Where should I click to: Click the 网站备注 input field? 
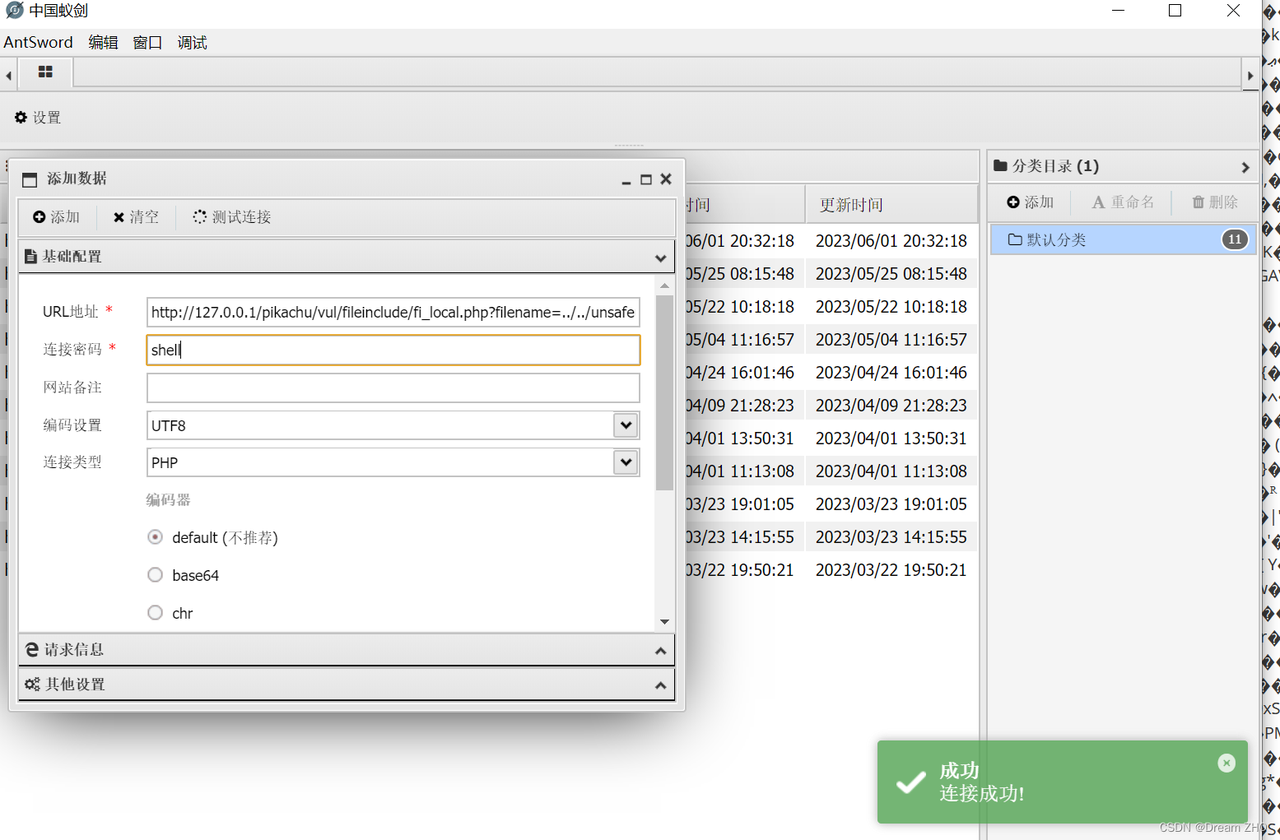click(x=393, y=387)
